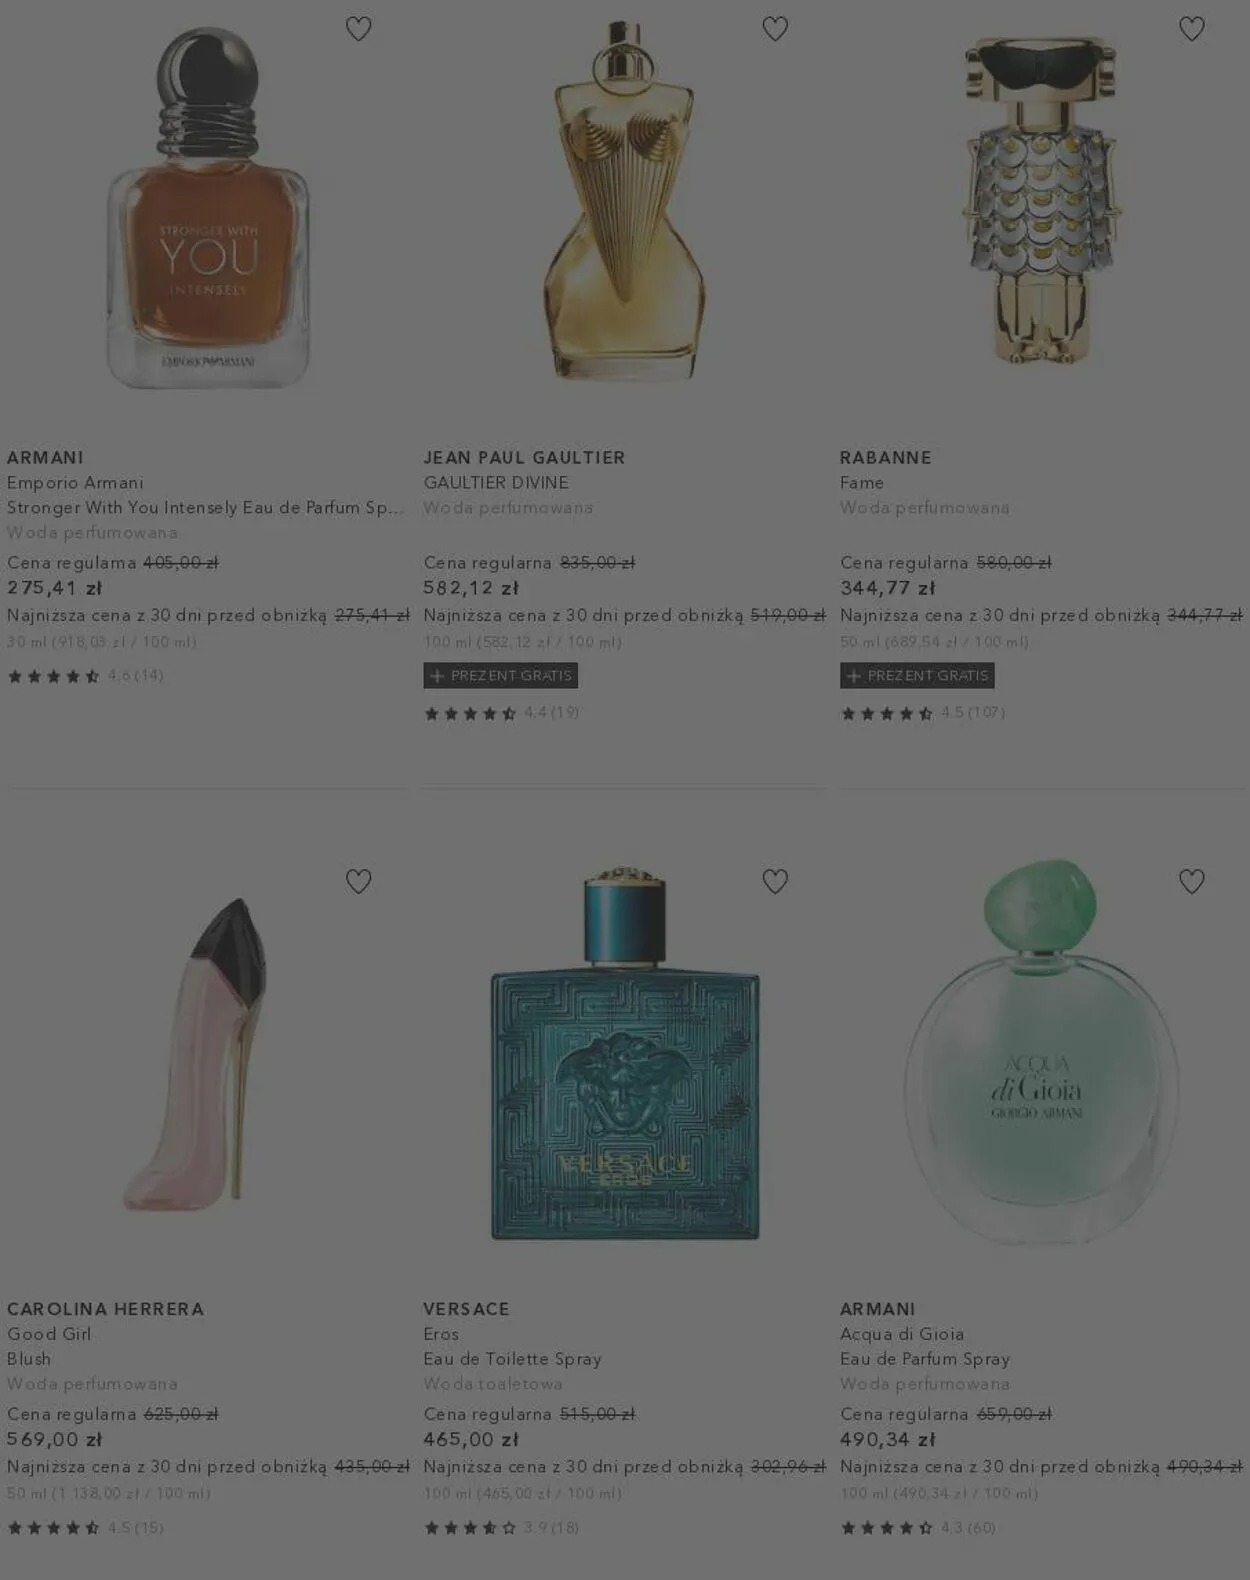1250x1580 pixels.
Task: Open Prezent Gratis badge on Gaultier Divine
Action: click(x=501, y=676)
